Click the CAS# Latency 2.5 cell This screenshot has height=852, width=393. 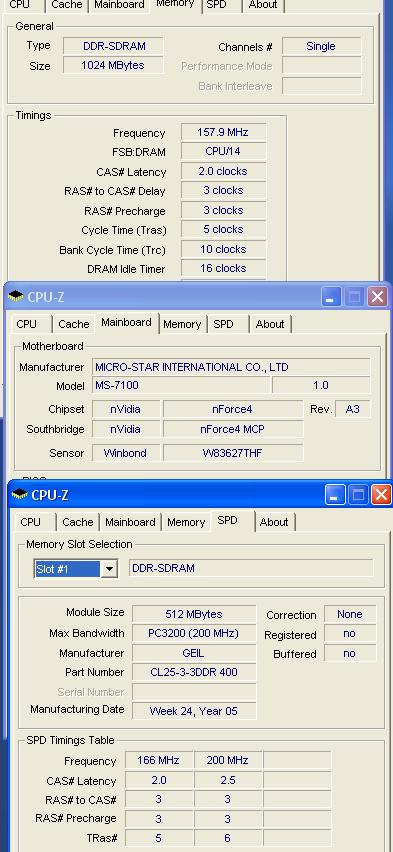(228, 780)
